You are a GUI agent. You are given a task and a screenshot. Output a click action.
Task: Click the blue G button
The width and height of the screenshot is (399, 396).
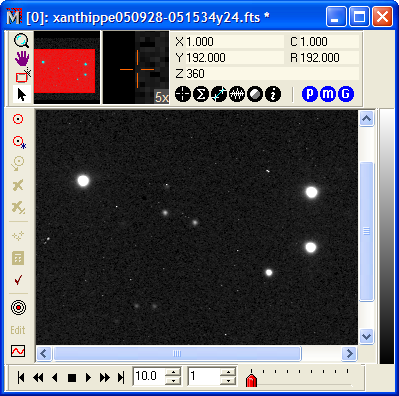[346, 94]
